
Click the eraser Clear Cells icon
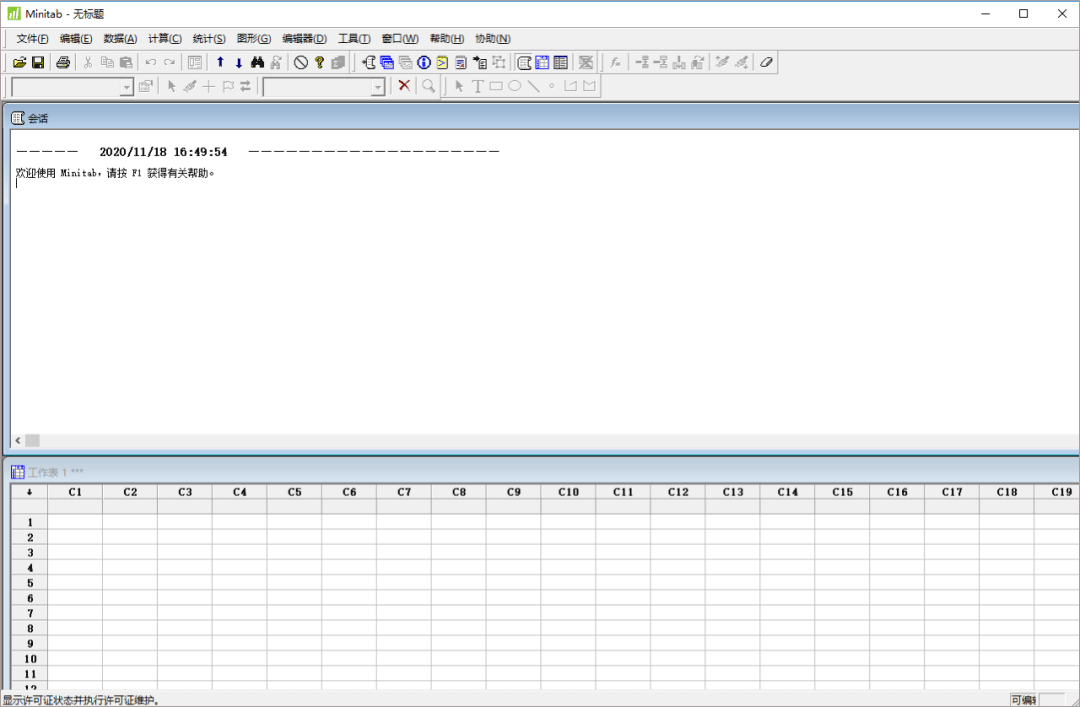tap(767, 63)
